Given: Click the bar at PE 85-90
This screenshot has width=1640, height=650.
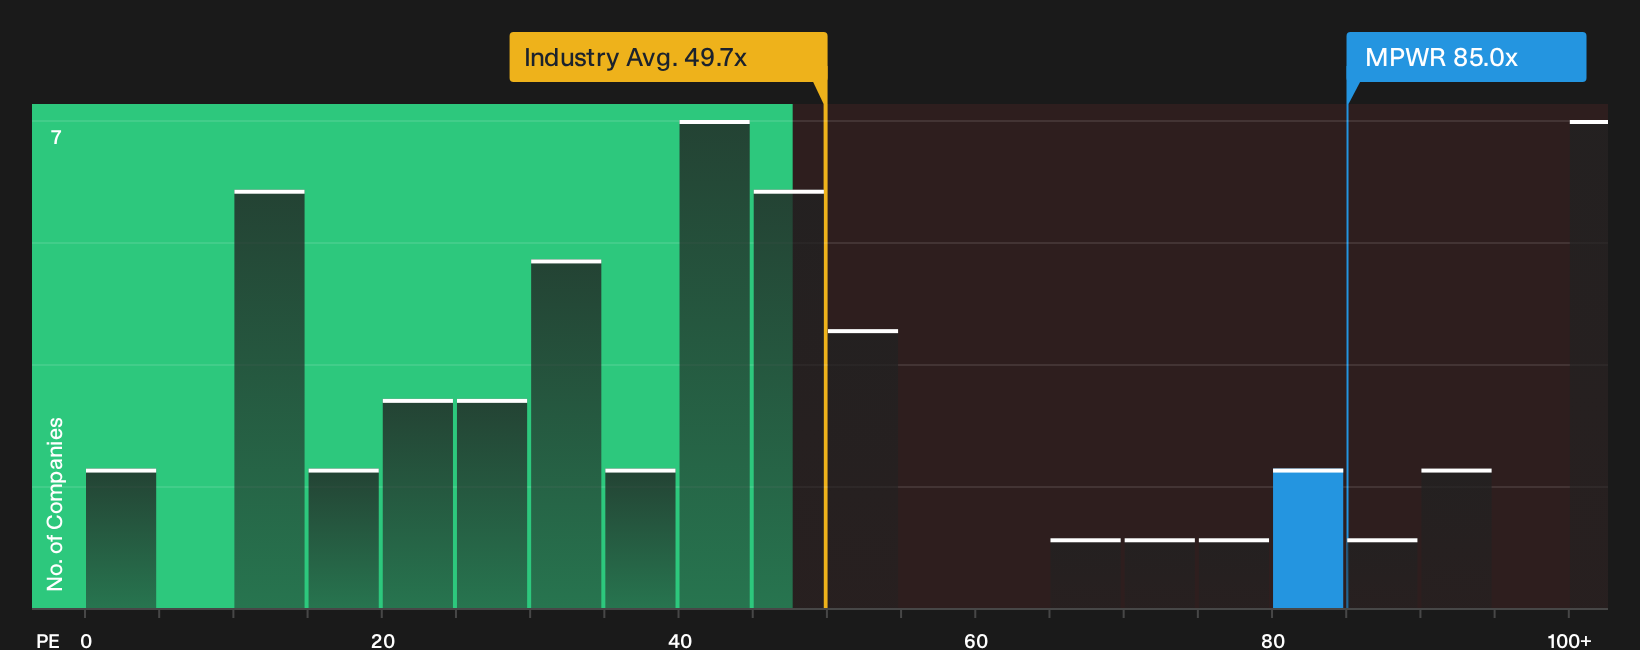Looking at the screenshot, I should (1382, 574).
